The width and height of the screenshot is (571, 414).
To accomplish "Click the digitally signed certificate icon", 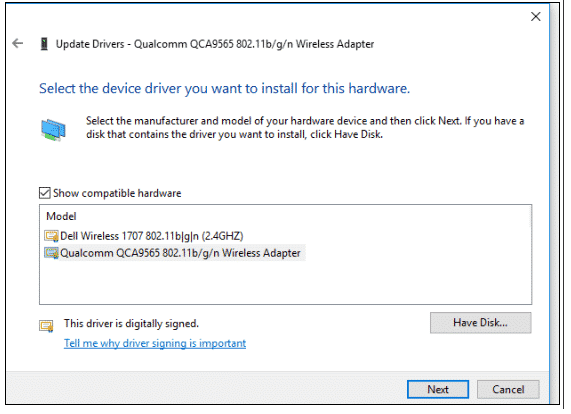I will (x=46, y=326).
